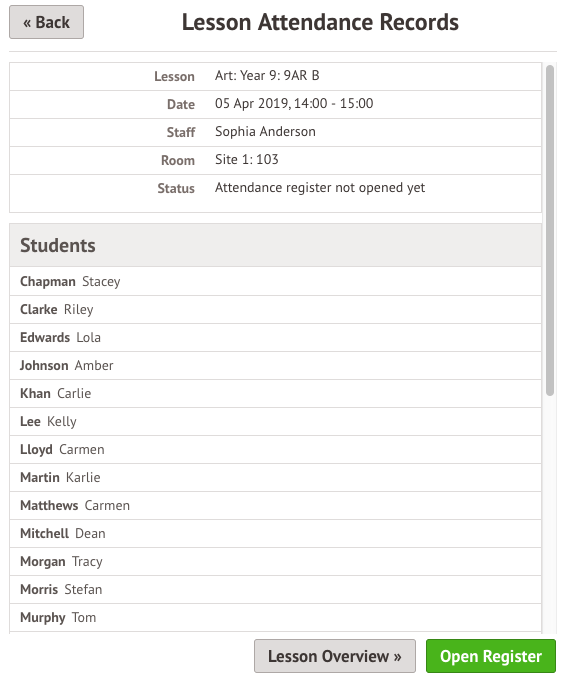Select student Lee Kelly
The width and height of the screenshot is (570, 680).
pyautogui.click(x=275, y=422)
